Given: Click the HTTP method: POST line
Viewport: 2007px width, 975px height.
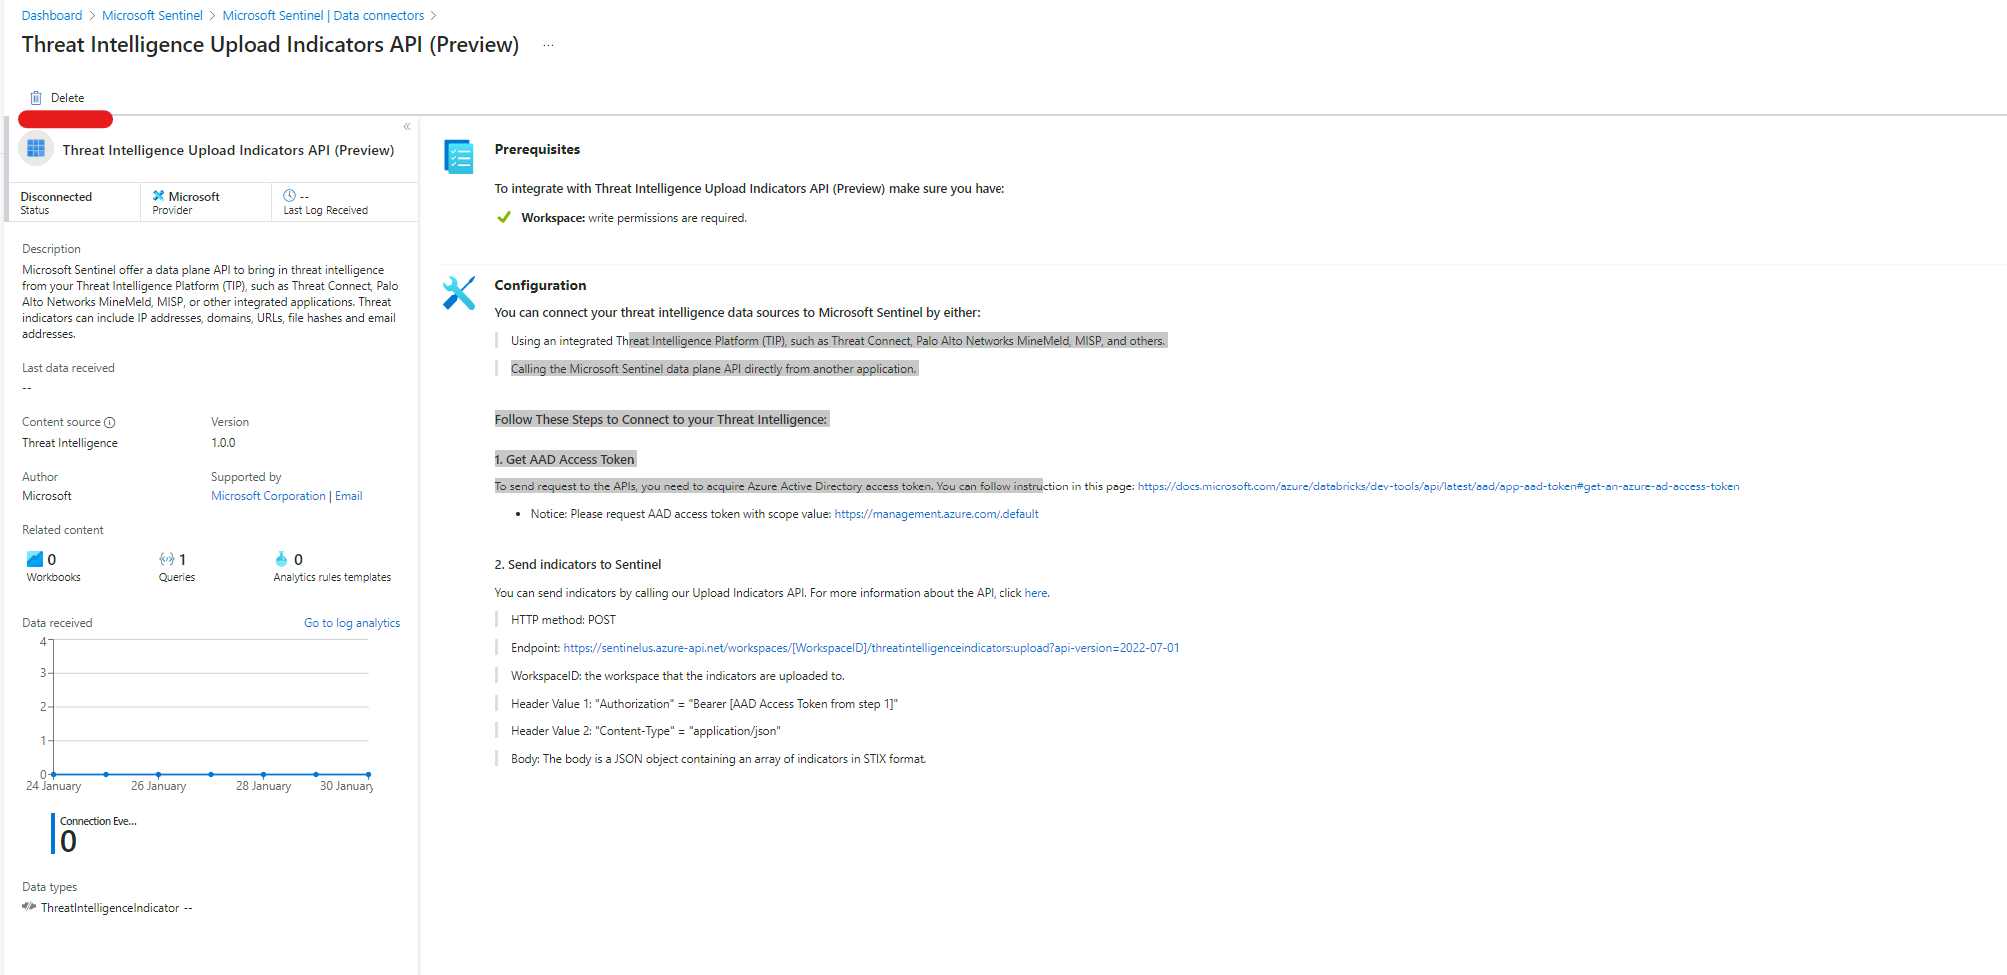Looking at the screenshot, I should [x=563, y=620].
